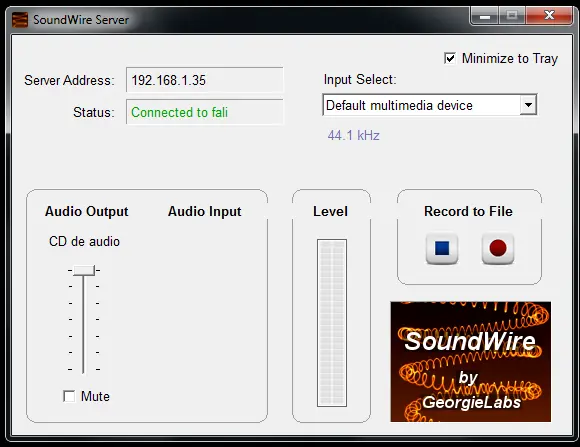Enable the Mute checkbox
Viewport: 580px width, 447px height.
pyautogui.click(x=69, y=396)
